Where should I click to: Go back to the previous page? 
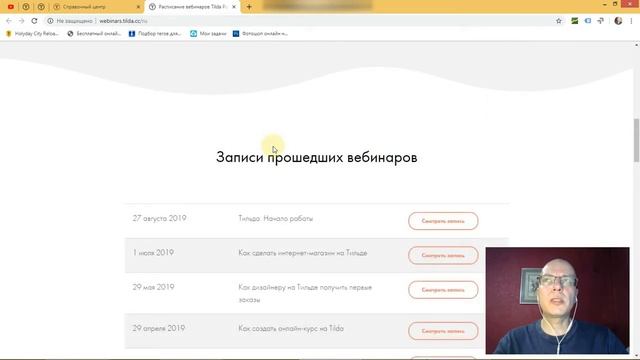[9, 21]
